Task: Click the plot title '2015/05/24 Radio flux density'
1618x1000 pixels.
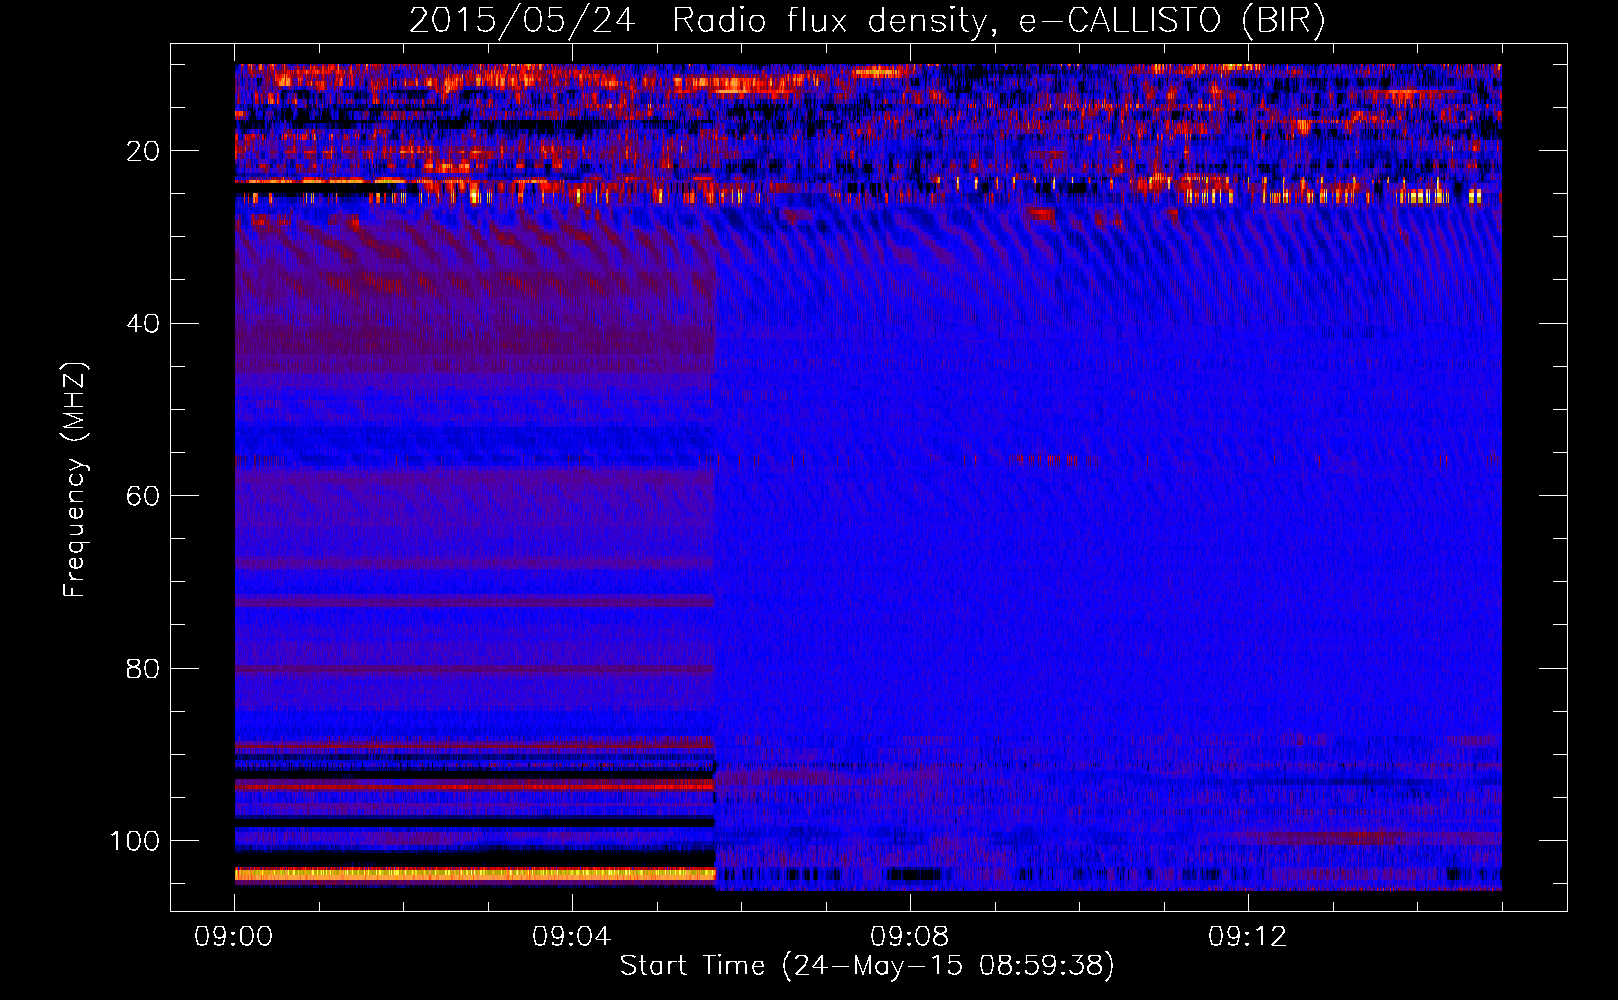Action: pos(698,21)
